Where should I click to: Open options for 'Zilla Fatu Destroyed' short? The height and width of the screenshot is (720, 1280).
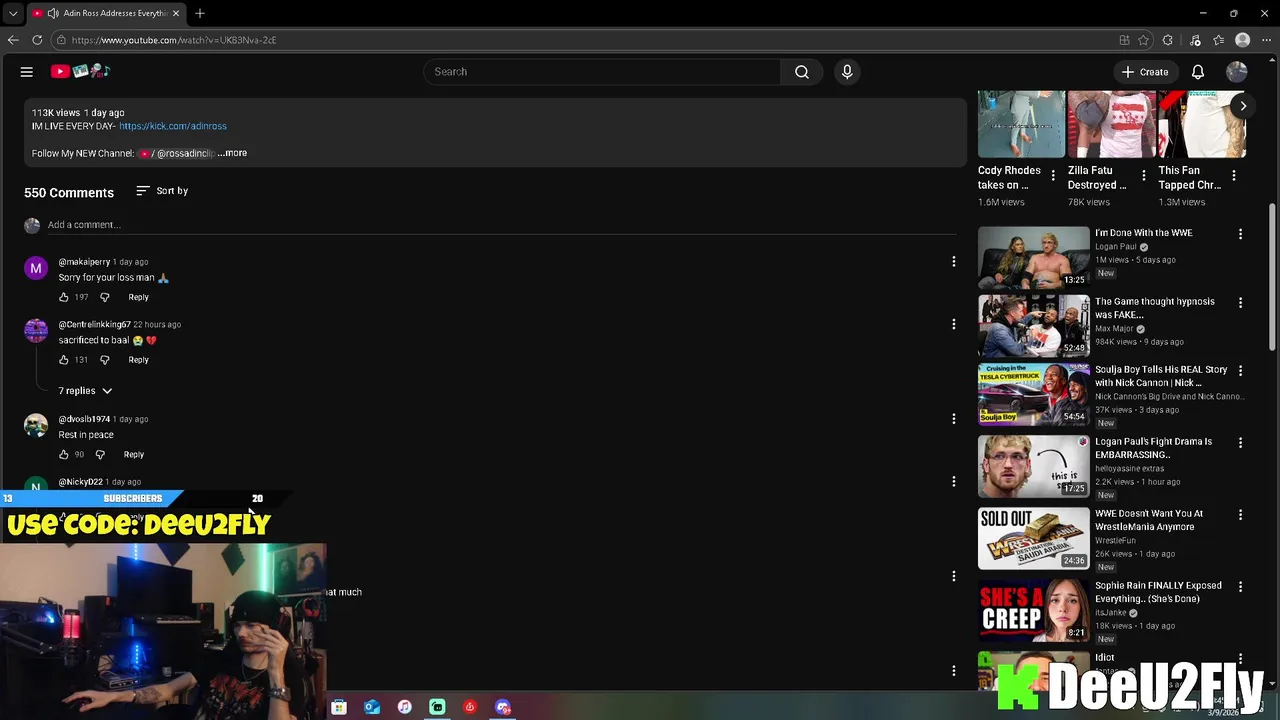(x=1144, y=175)
